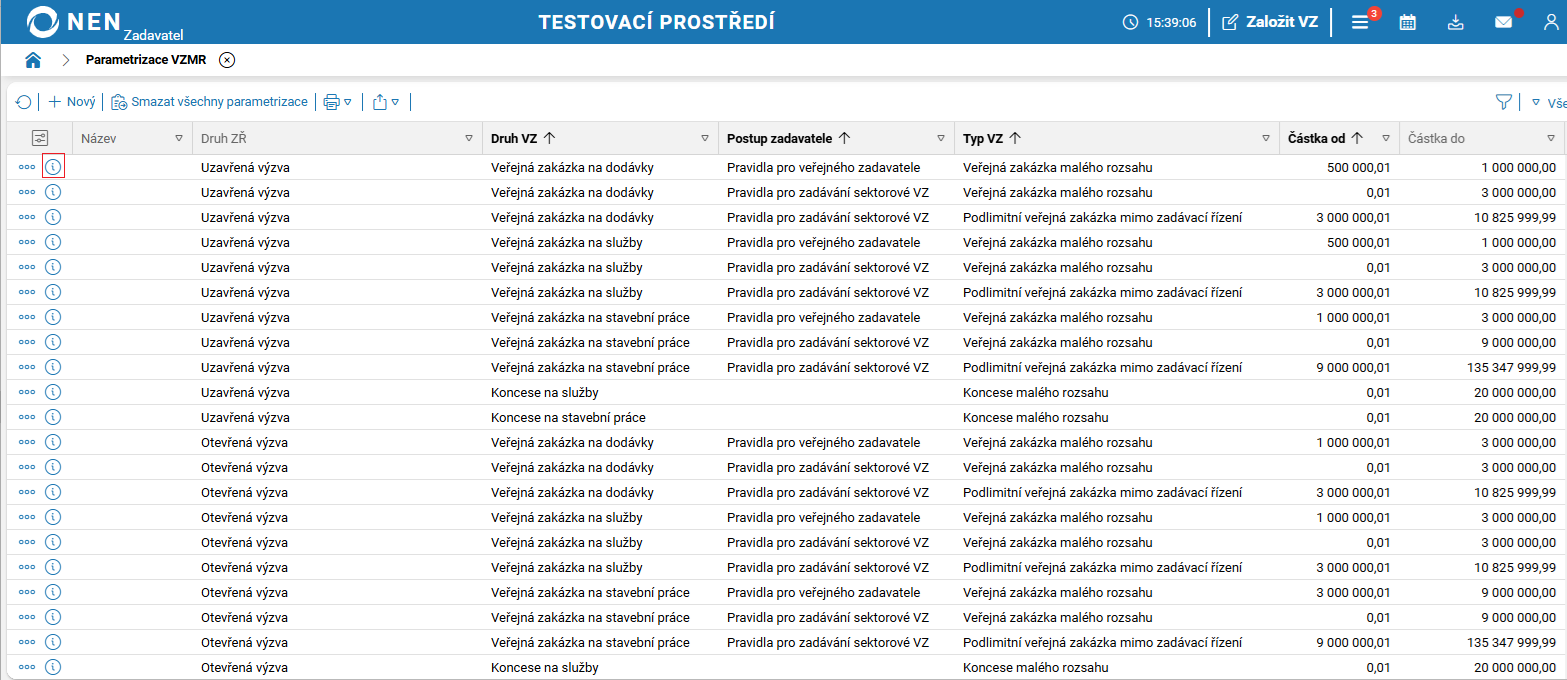Click the info icon on the first table row

click(52, 166)
